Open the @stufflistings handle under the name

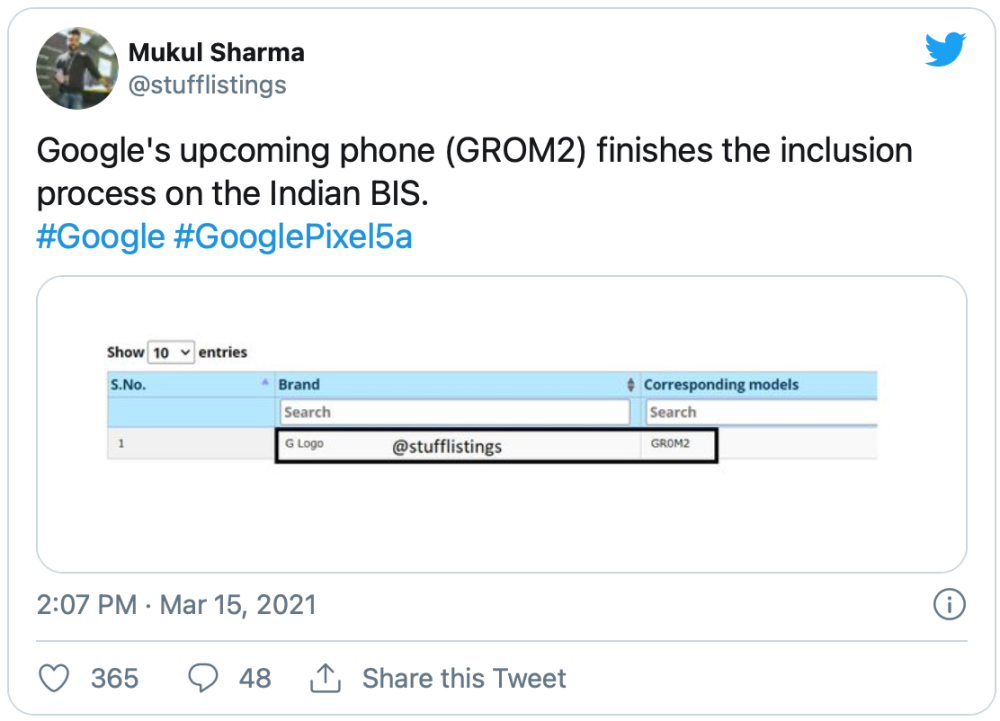point(207,85)
